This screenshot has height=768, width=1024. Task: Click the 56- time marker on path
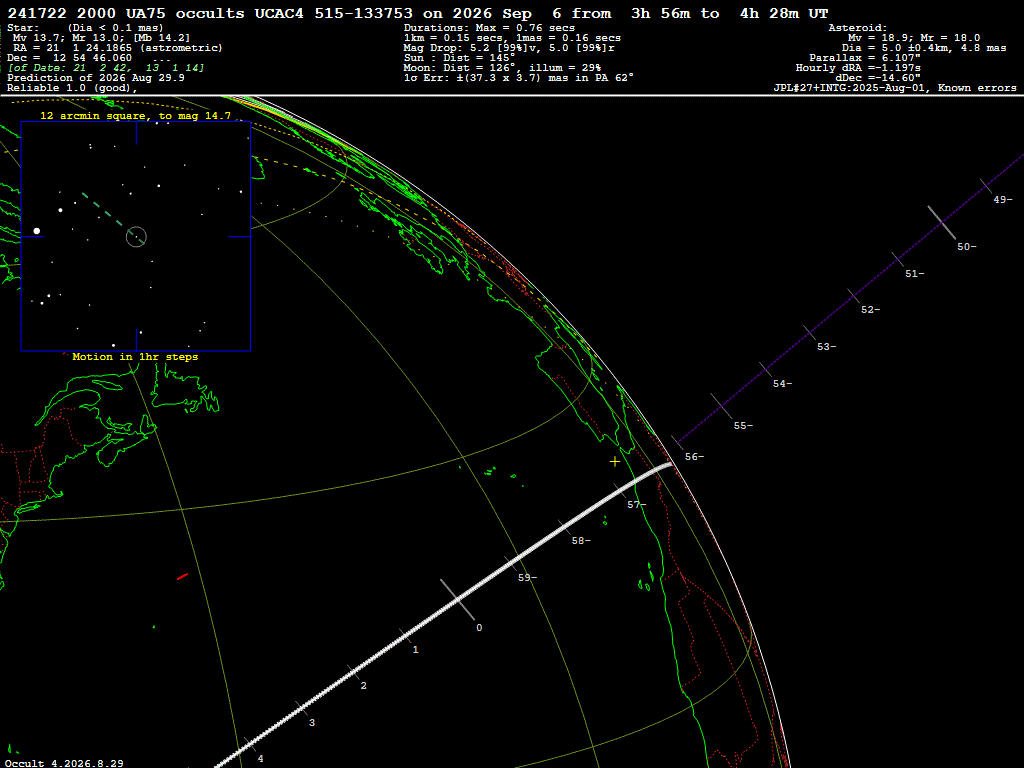(x=694, y=456)
